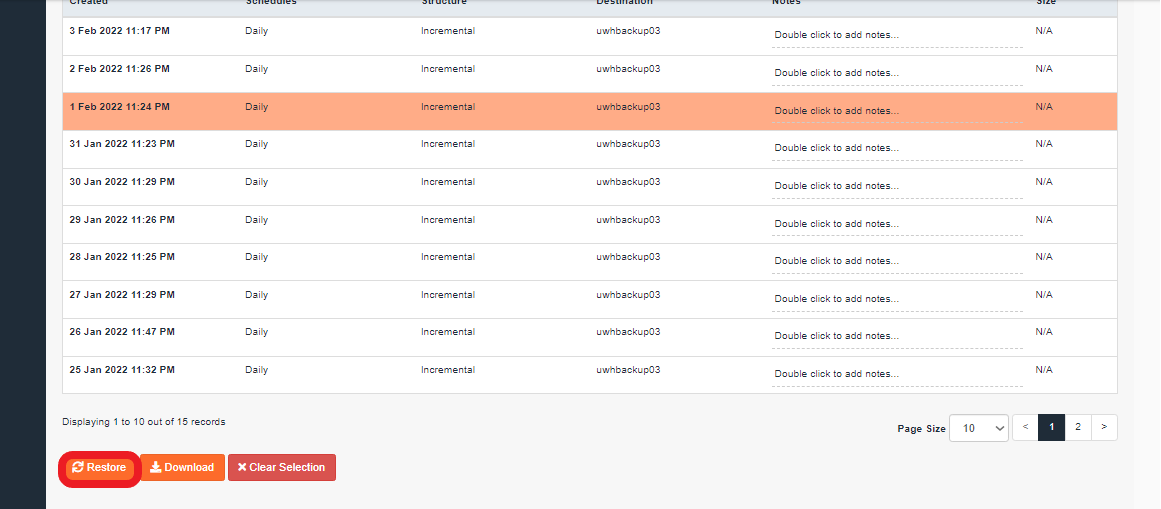Image resolution: width=1161 pixels, height=509 pixels.
Task: Go to page 2 of backups
Action: [1077, 428]
